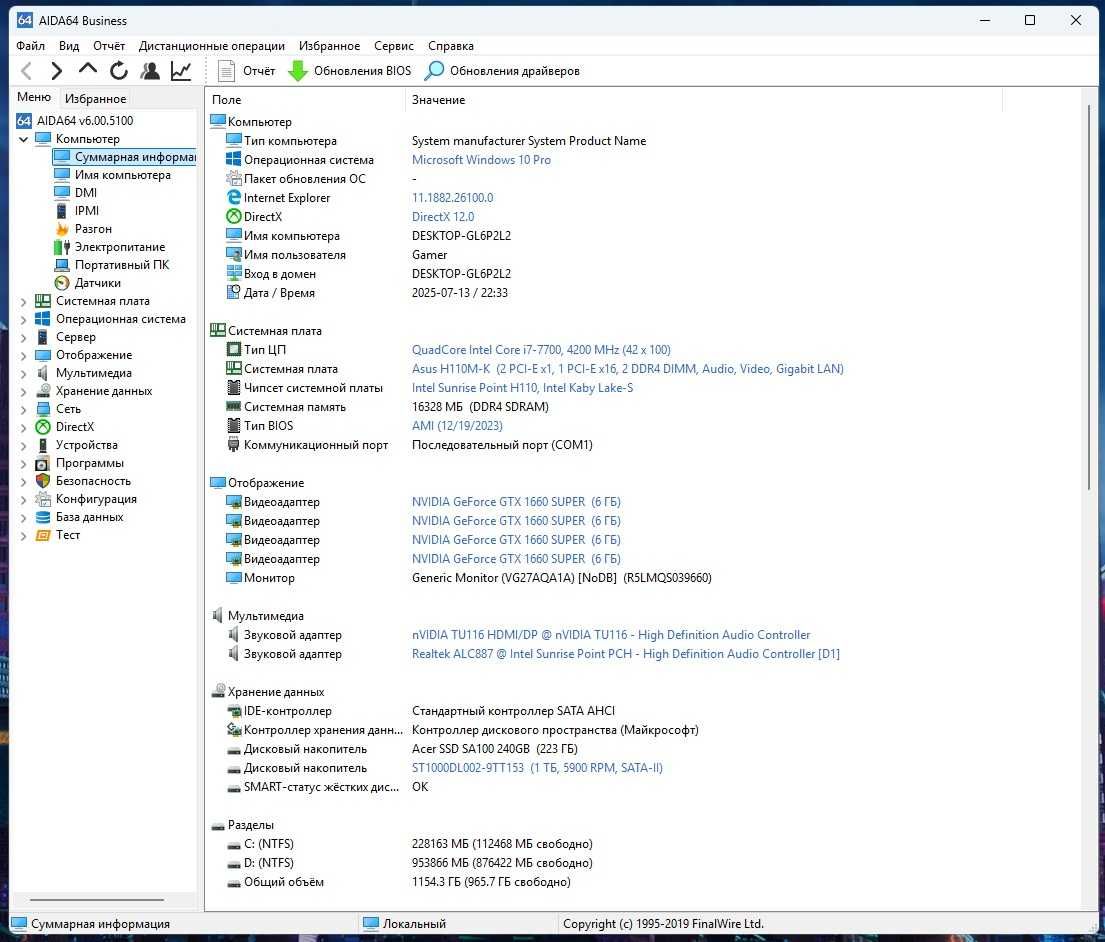Collapse the Компьютер tree node

pos(23,140)
